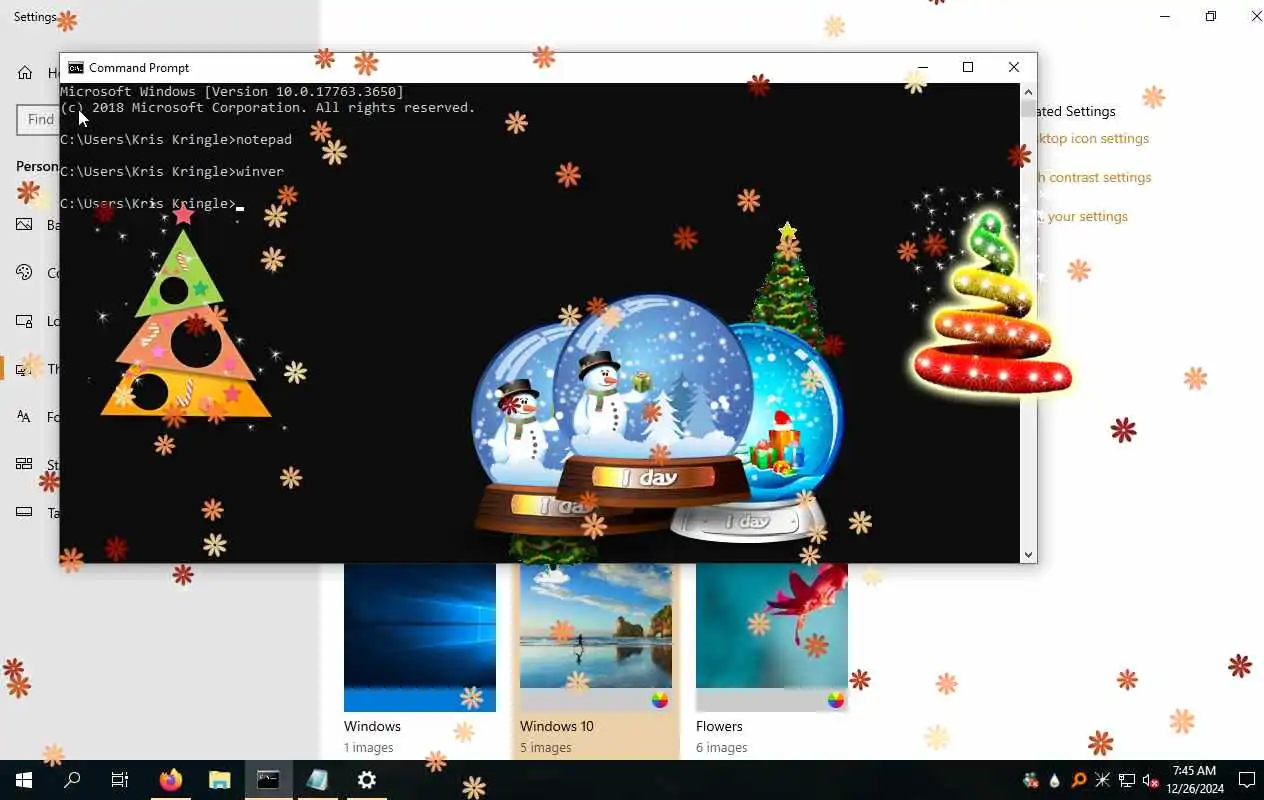
Task: Select Taskbar icon in Settings sidebar
Action: pyautogui.click(x=25, y=513)
